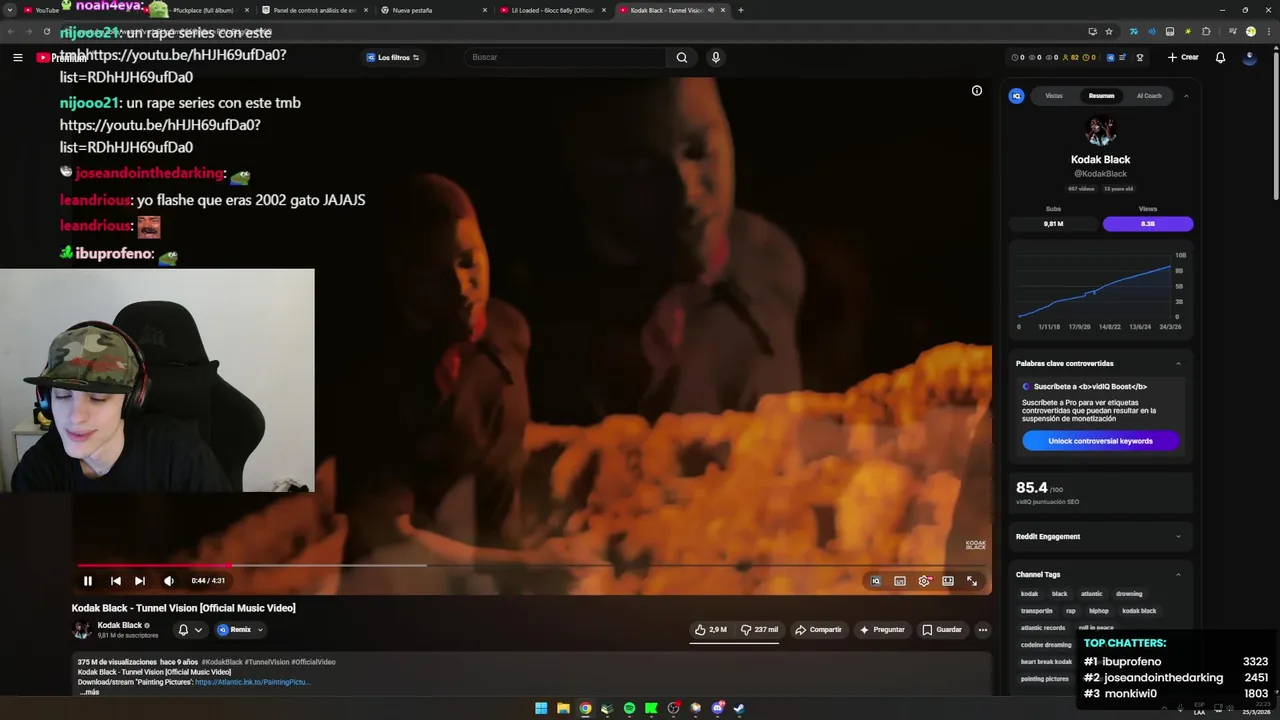Click Compartir share button
This screenshot has height=720, width=1280.
(818, 630)
